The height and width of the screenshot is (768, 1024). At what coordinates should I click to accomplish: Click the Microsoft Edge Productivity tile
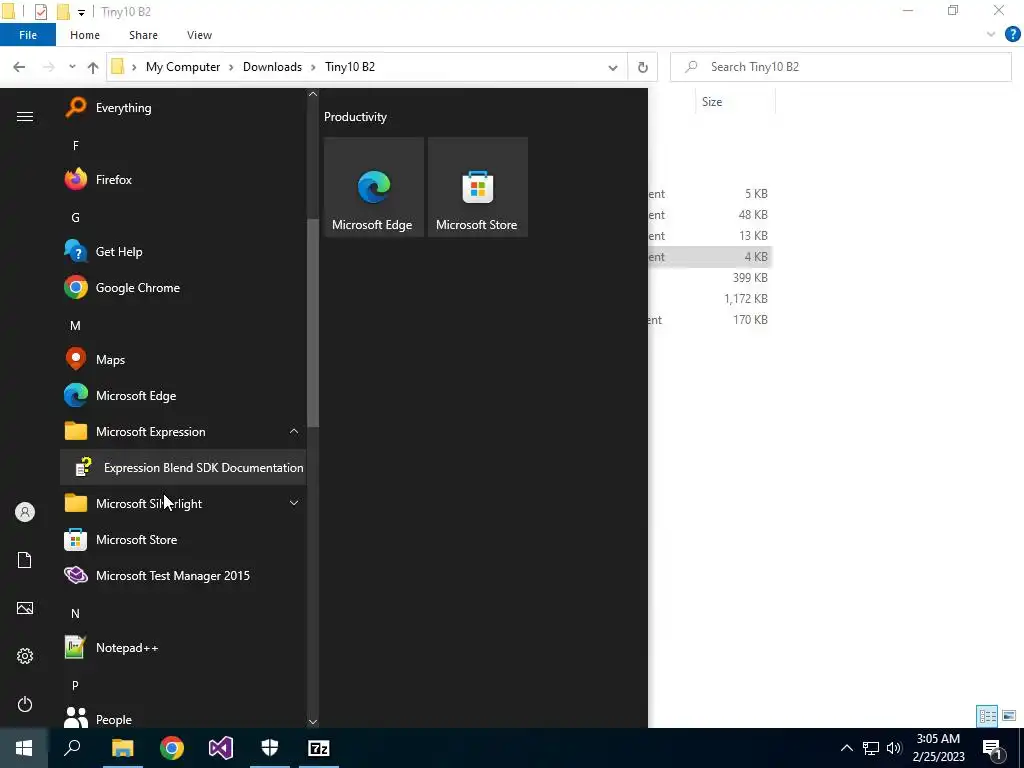(x=374, y=187)
